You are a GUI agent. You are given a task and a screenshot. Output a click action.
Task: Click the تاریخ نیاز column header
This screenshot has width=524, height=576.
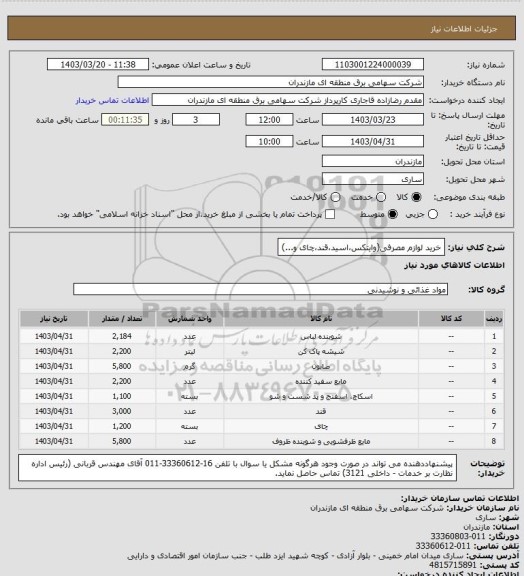click(x=54, y=319)
